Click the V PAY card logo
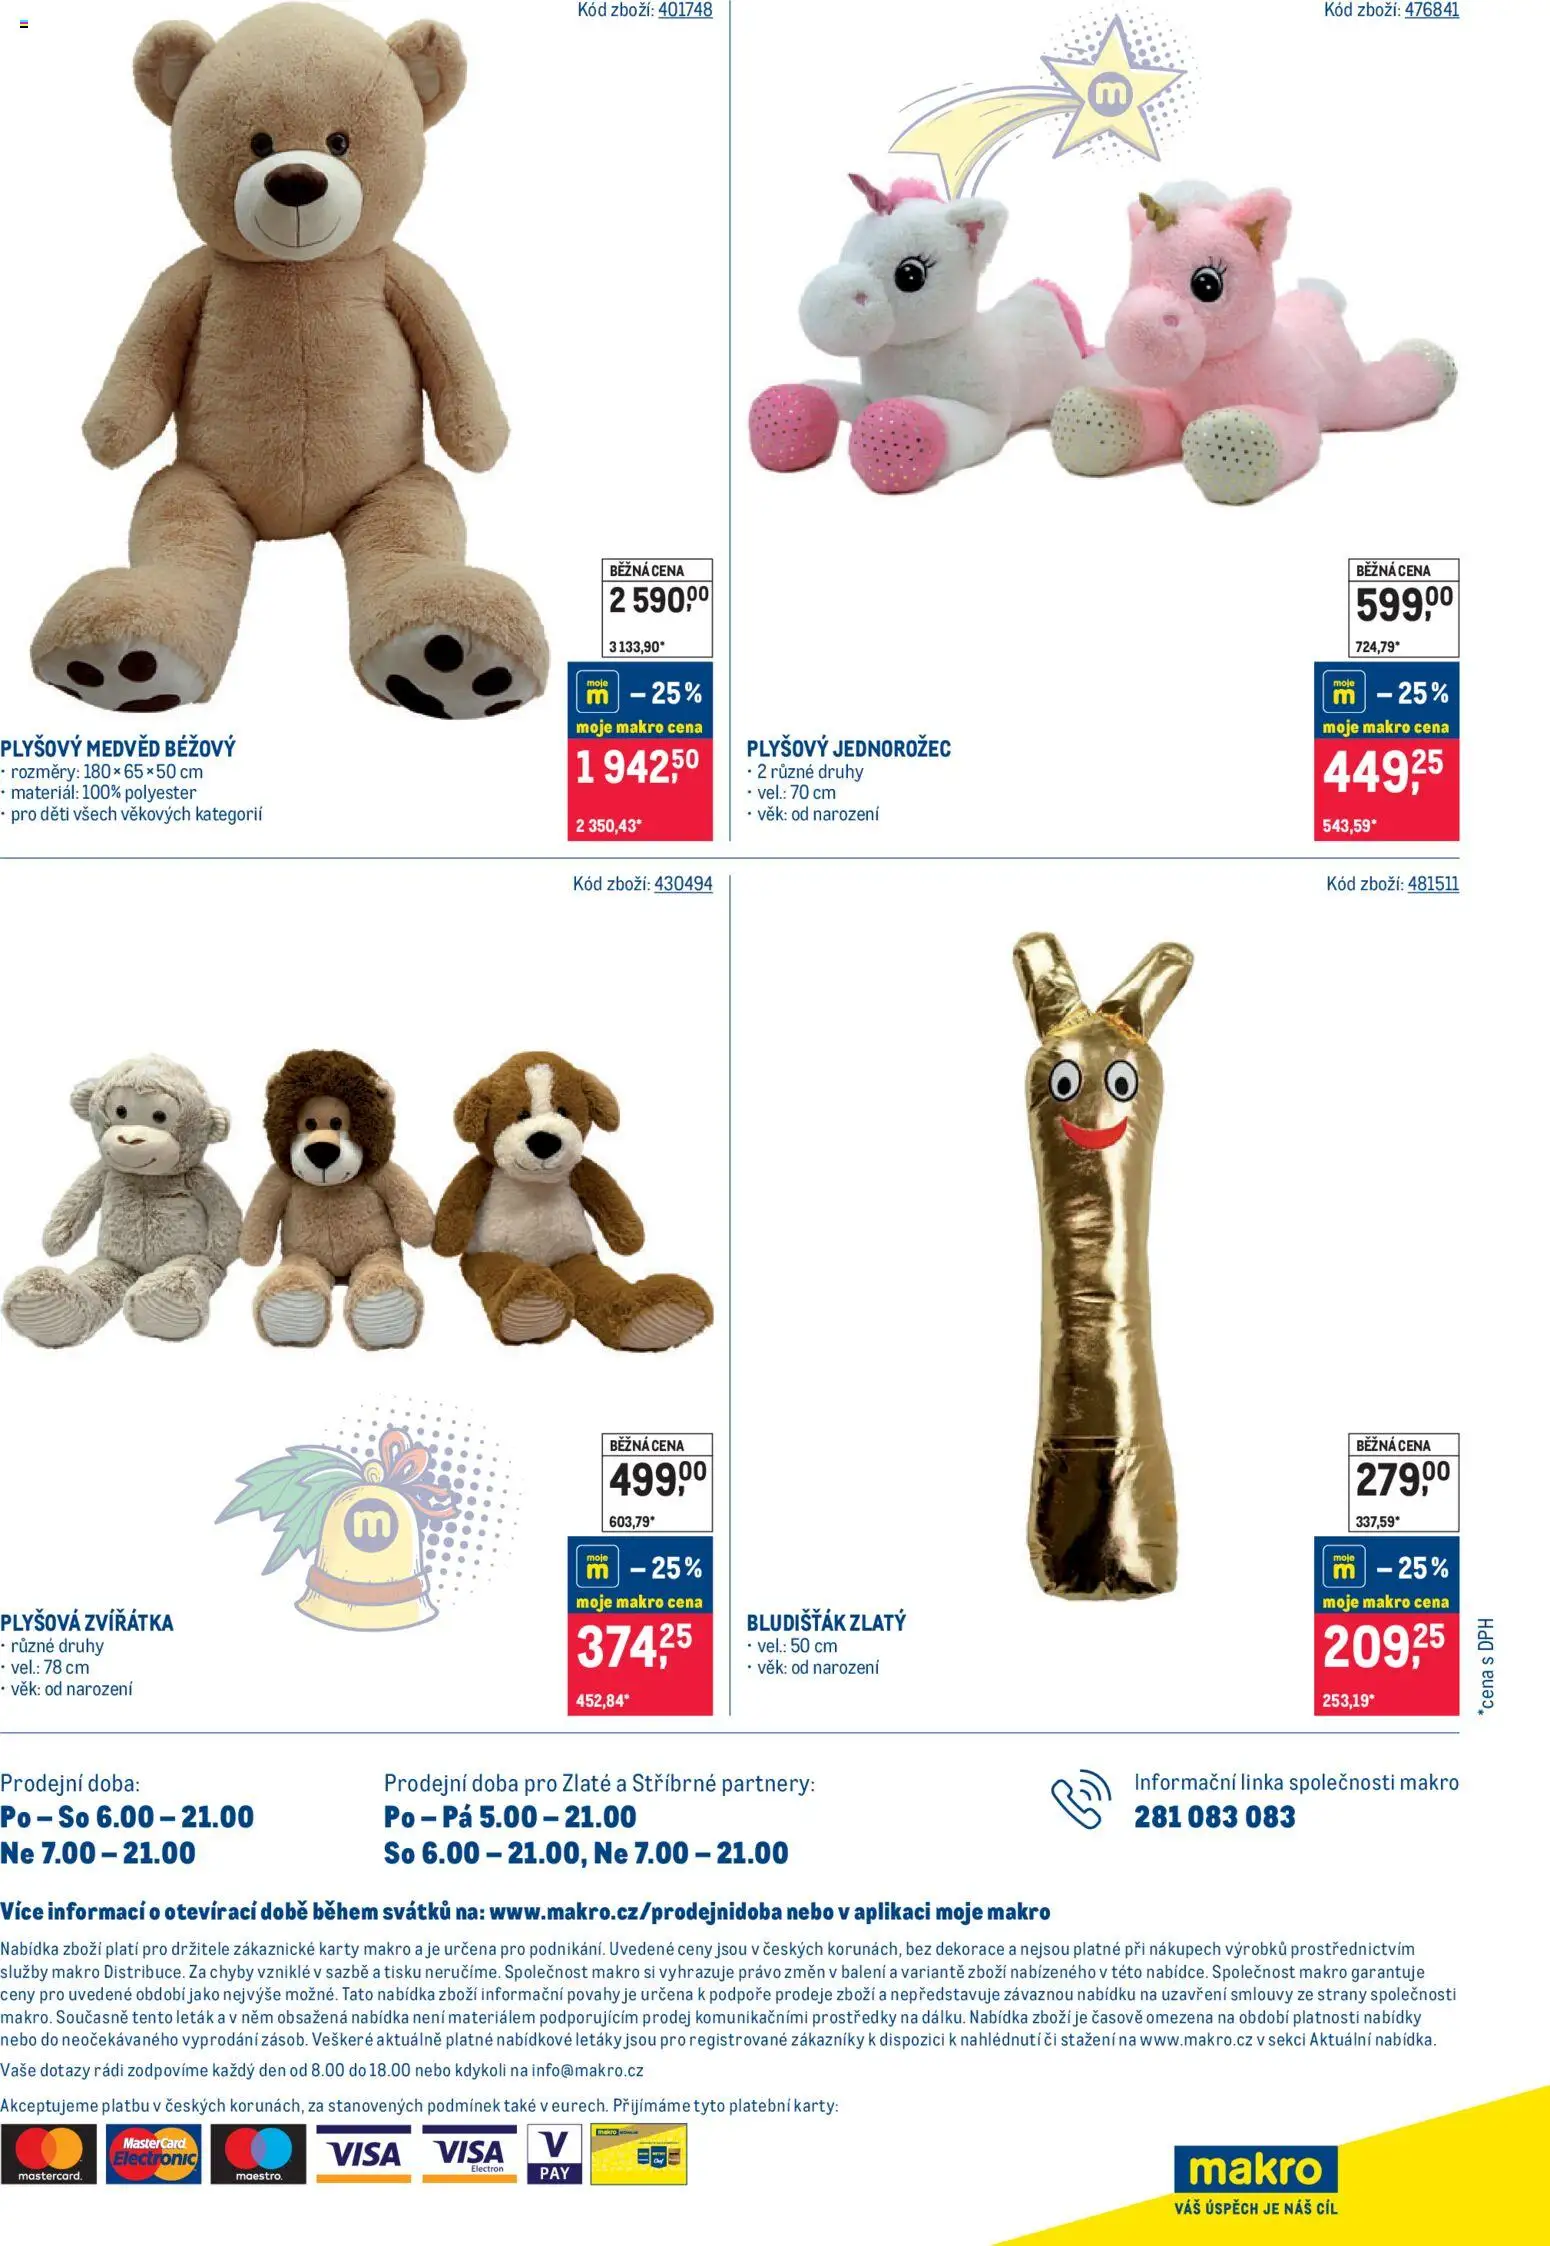 [x=554, y=2154]
